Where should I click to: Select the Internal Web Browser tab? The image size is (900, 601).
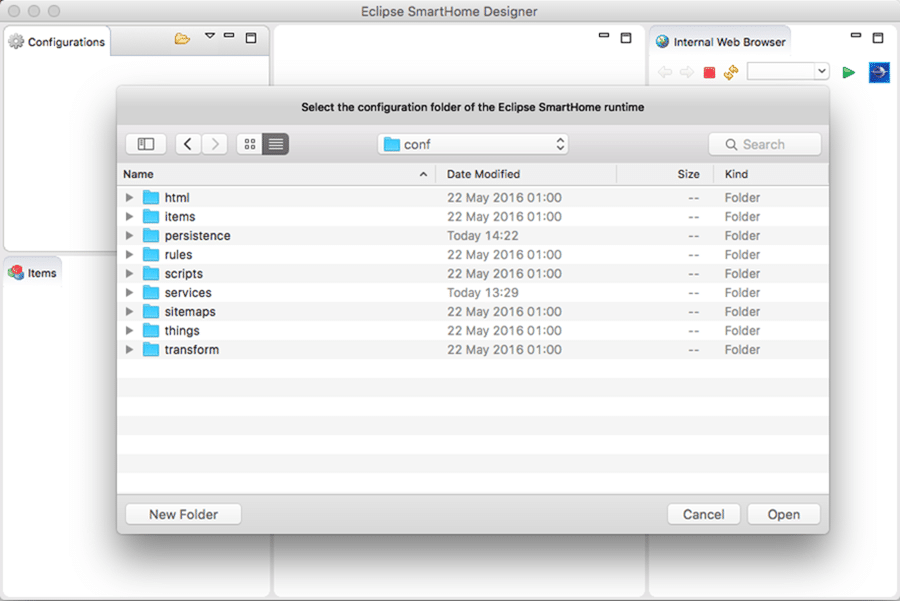point(721,42)
